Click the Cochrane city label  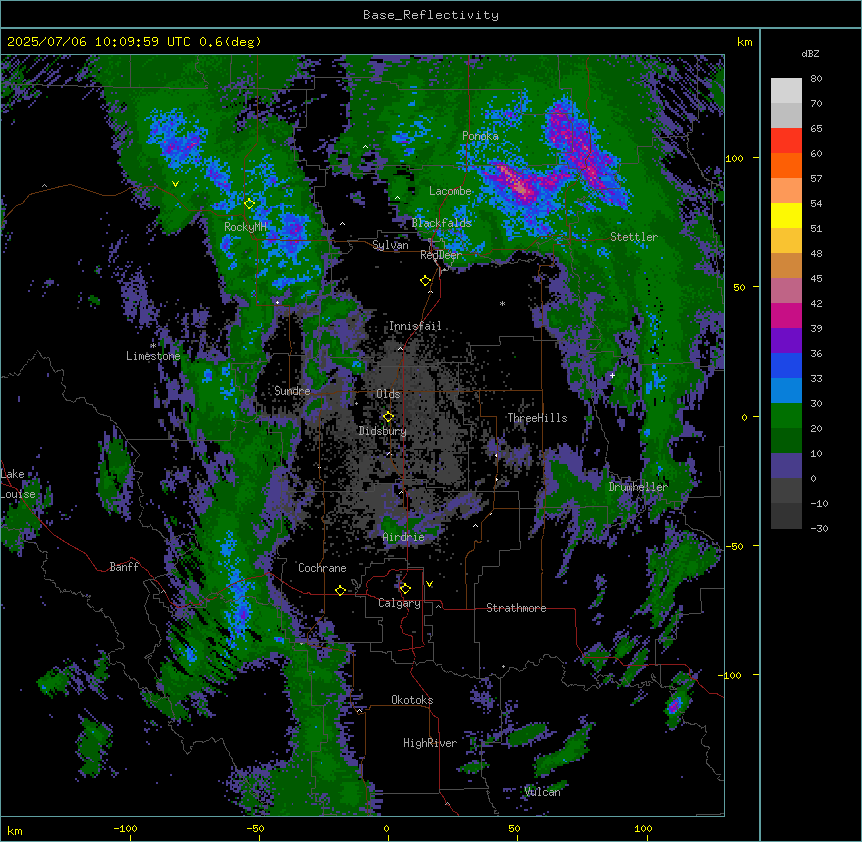pos(322,568)
